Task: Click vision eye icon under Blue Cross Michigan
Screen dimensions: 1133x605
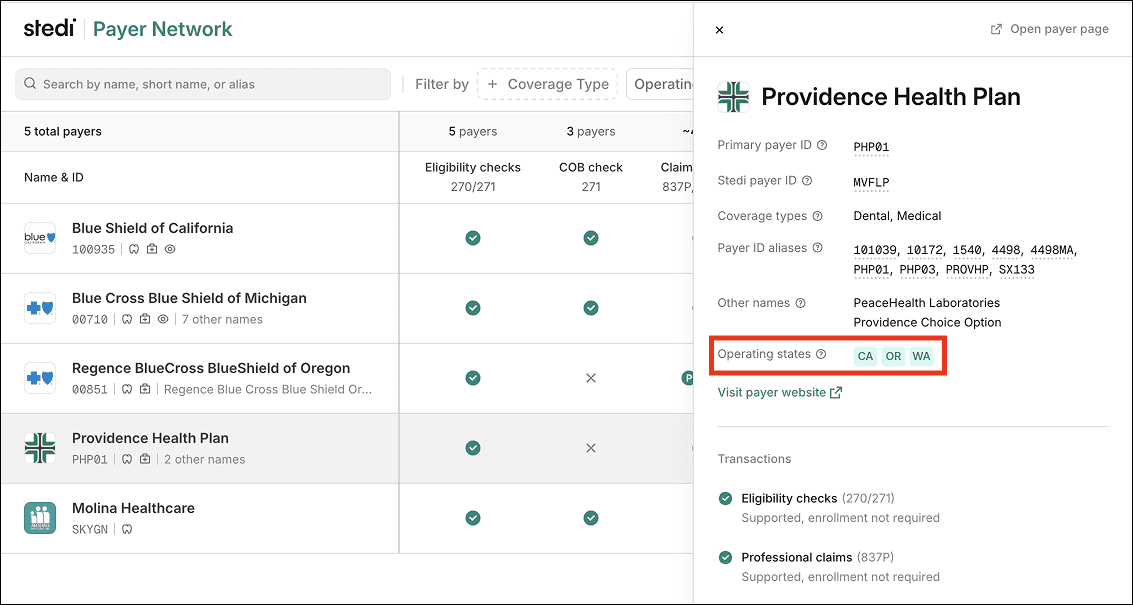Action: coord(163,319)
